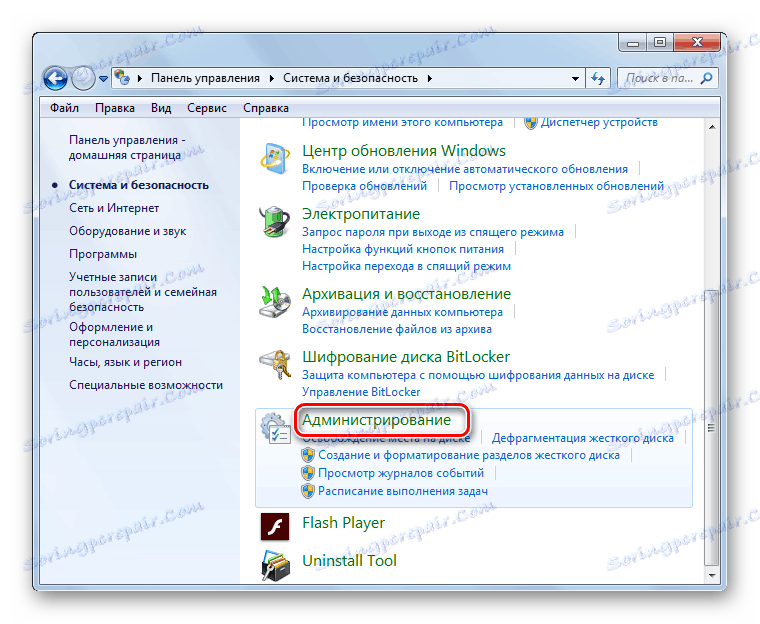
Task: Open recent pages dropdown arrow next to navigation buttons
Action: tap(103, 79)
